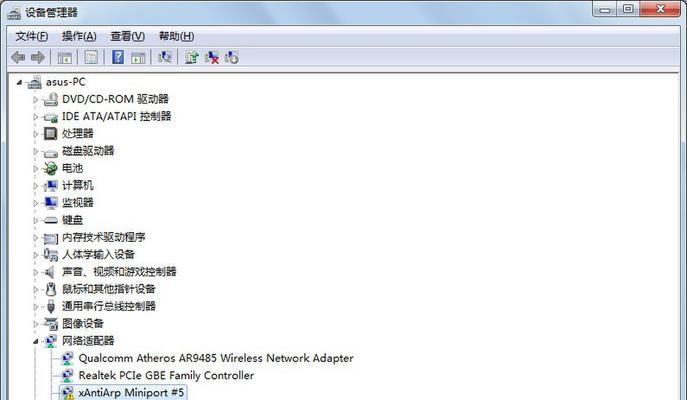The image size is (687, 400).
Task: Click the 图像设备 label
Action: click(83, 324)
